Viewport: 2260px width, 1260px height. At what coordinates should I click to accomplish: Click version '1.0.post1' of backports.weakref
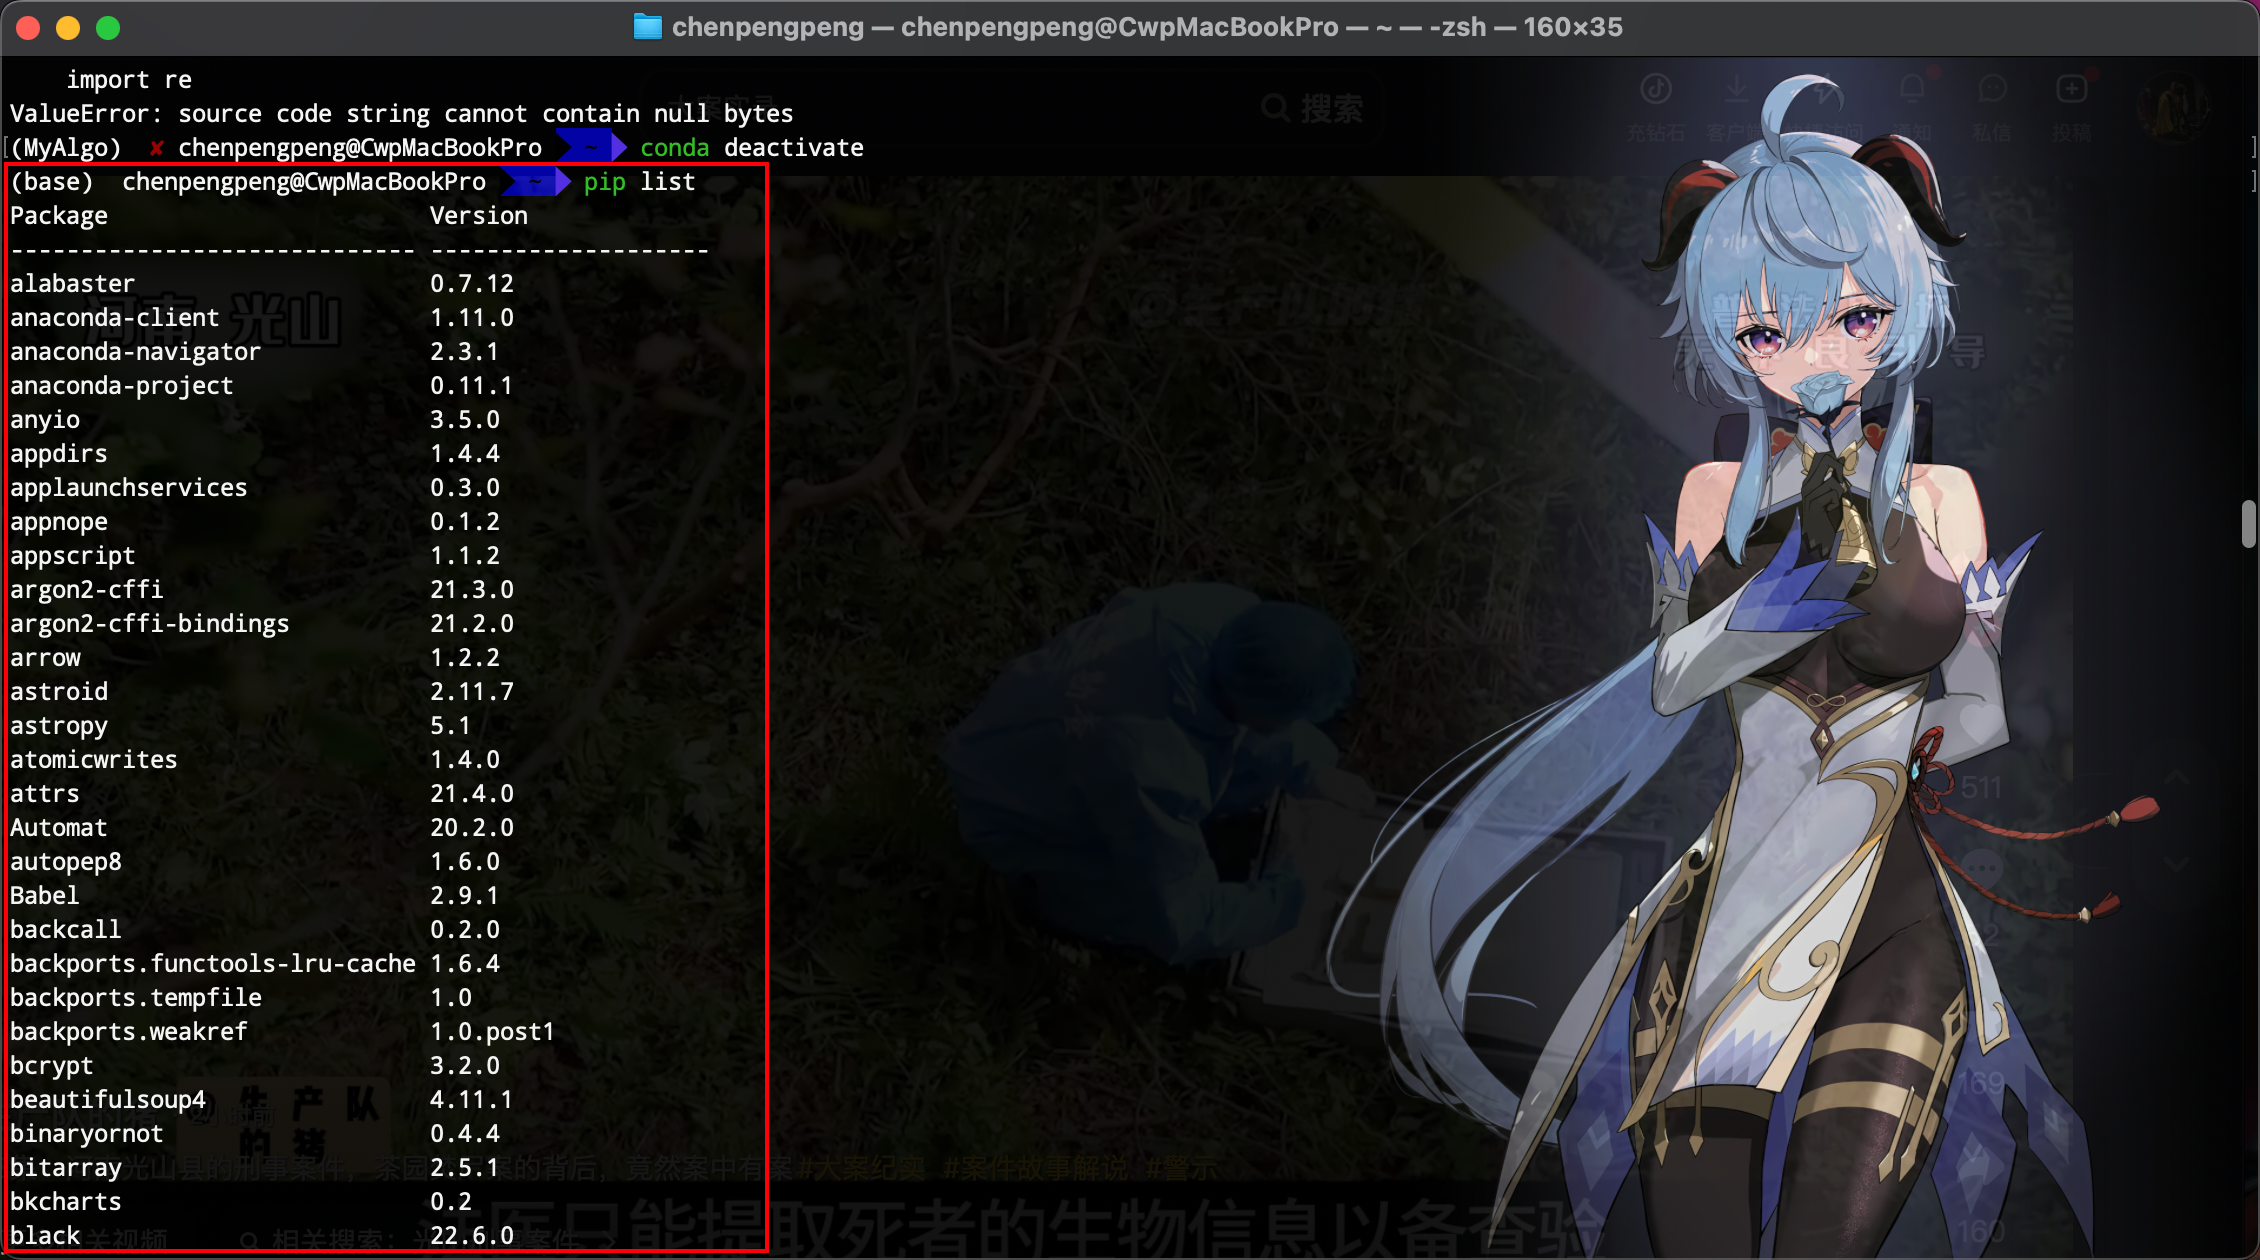pos(493,1032)
